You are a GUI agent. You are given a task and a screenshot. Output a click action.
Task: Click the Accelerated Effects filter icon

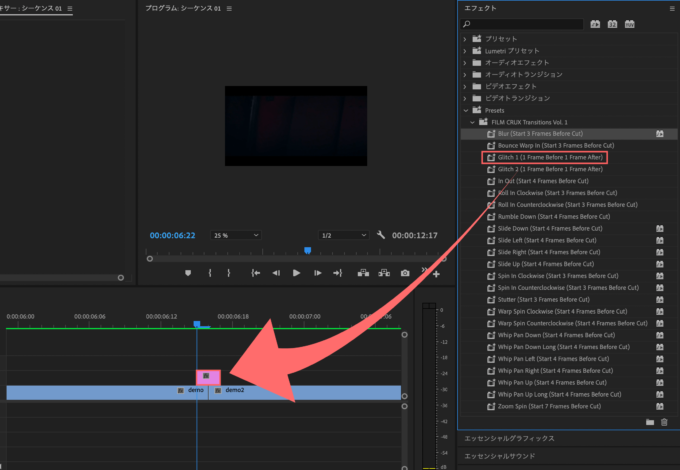595,24
